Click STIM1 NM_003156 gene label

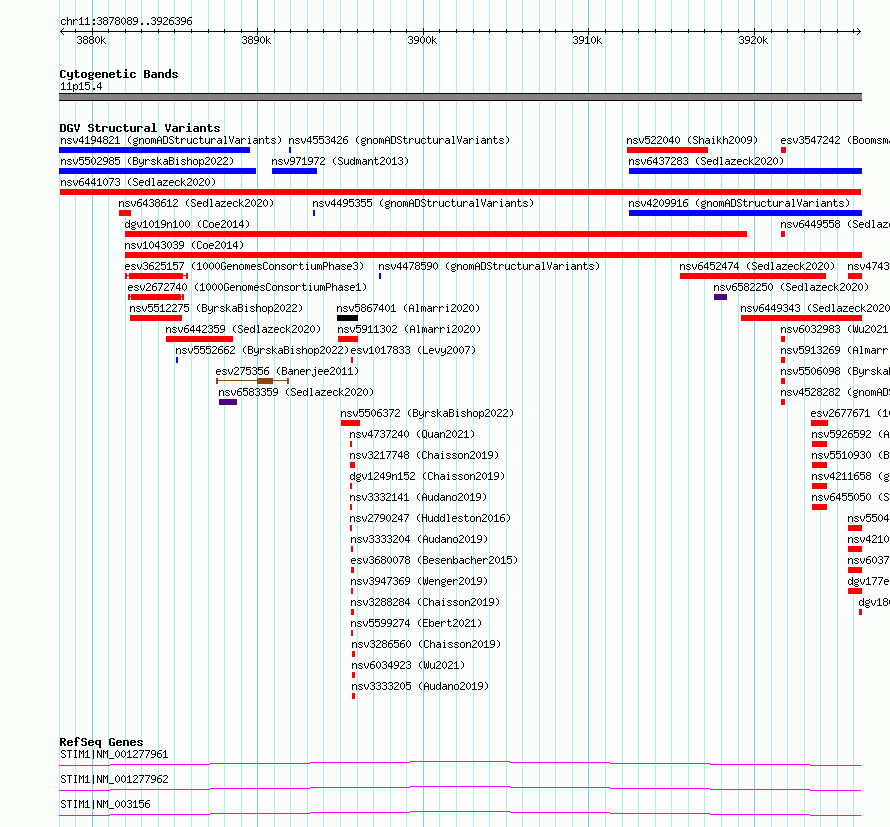[106, 804]
